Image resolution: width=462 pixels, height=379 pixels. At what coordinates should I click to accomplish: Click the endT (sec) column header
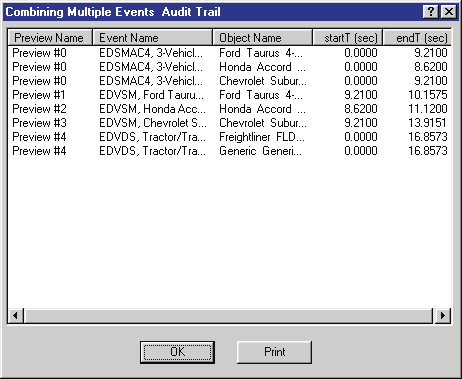coord(417,38)
